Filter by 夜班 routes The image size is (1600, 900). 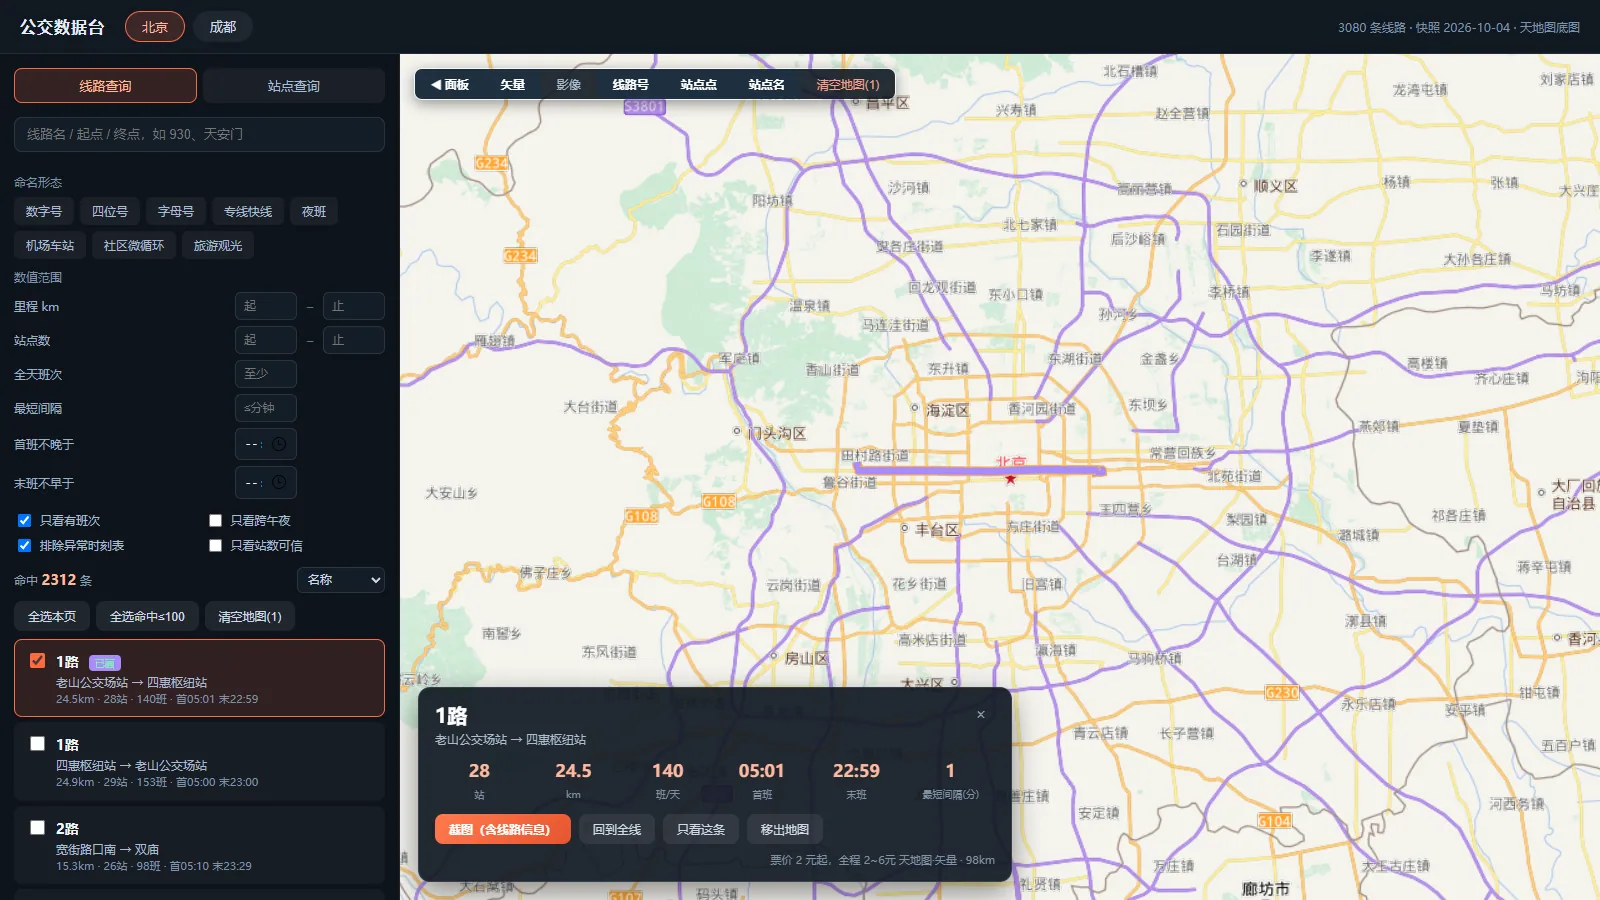click(314, 212)
